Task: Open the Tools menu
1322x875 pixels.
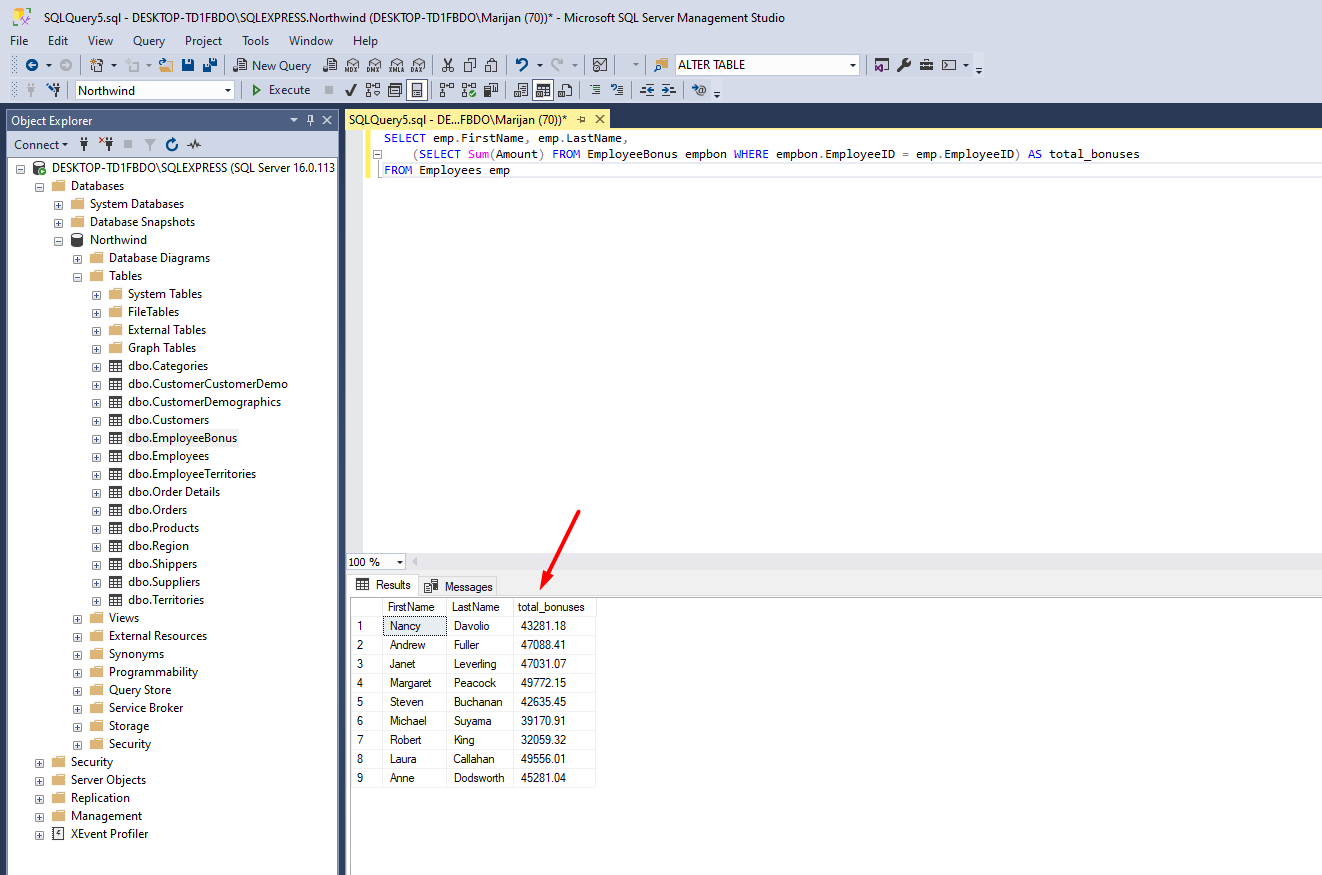Action: tap(255, 41)
